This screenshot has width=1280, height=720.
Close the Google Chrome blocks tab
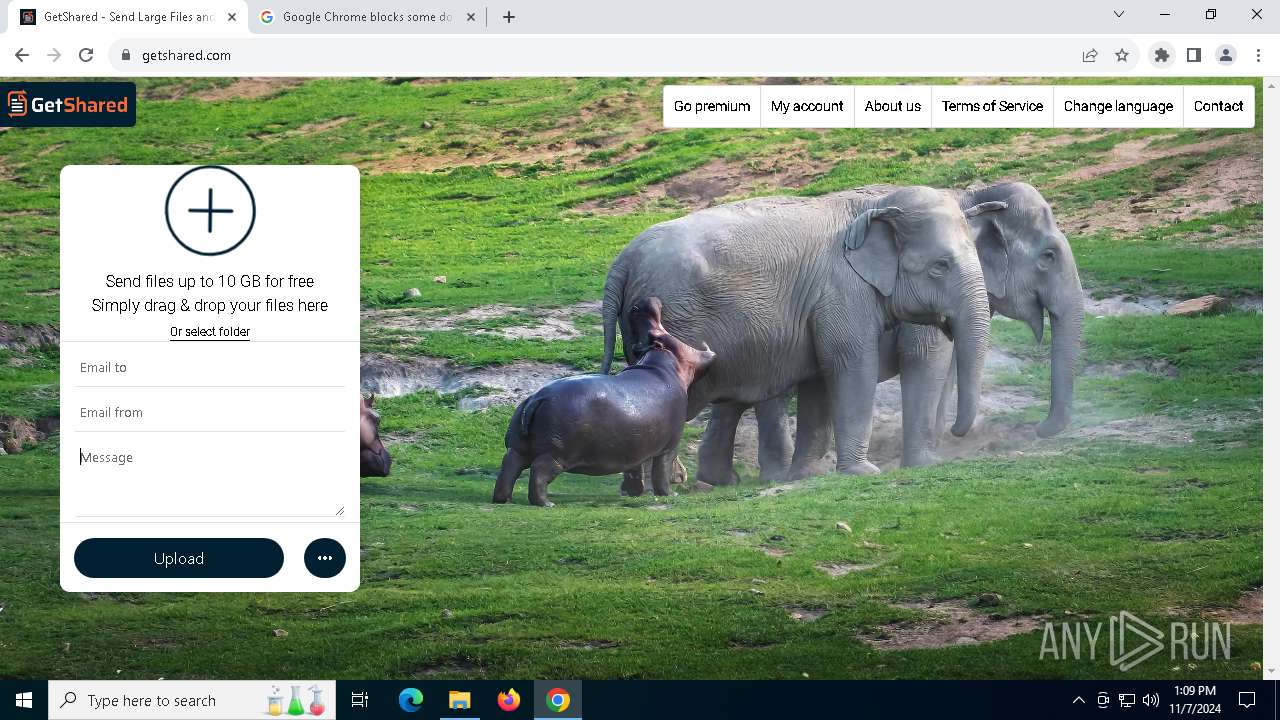coord(471,17)
